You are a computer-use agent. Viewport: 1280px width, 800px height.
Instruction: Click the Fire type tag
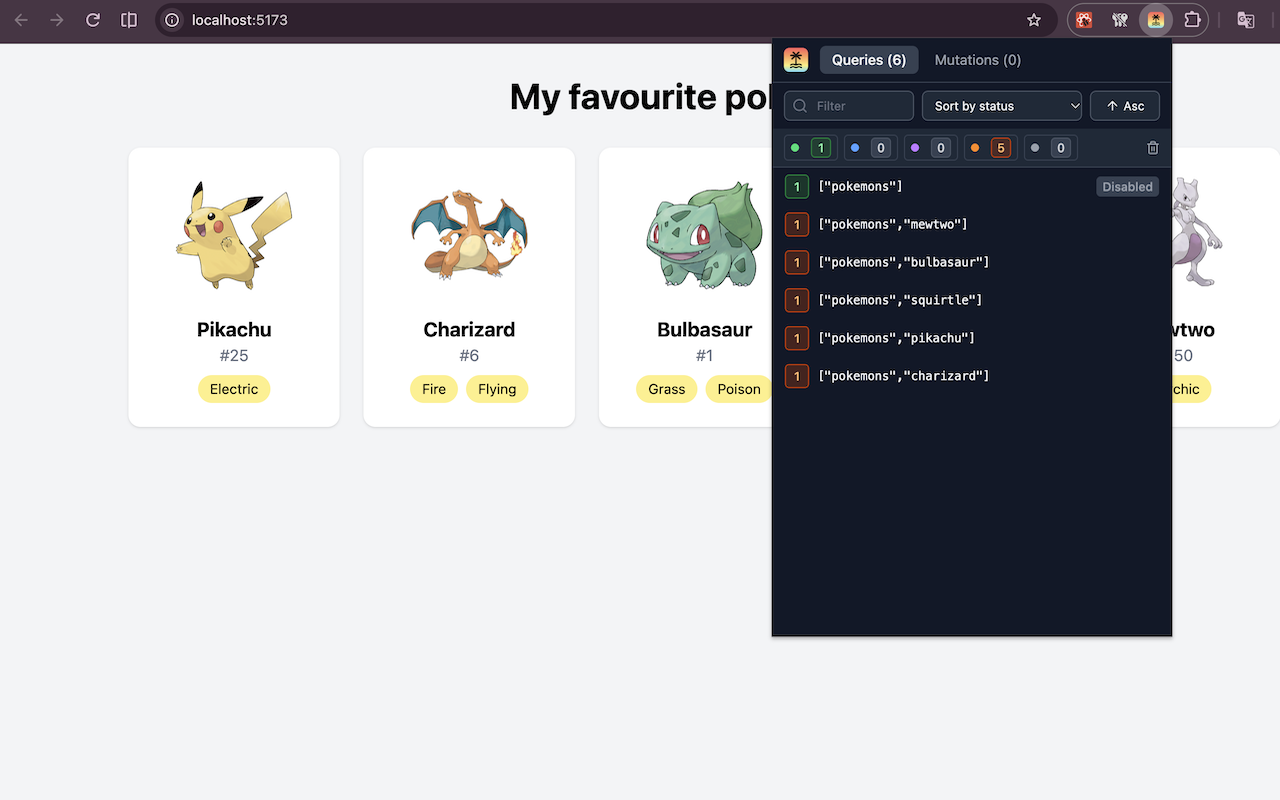434,389
